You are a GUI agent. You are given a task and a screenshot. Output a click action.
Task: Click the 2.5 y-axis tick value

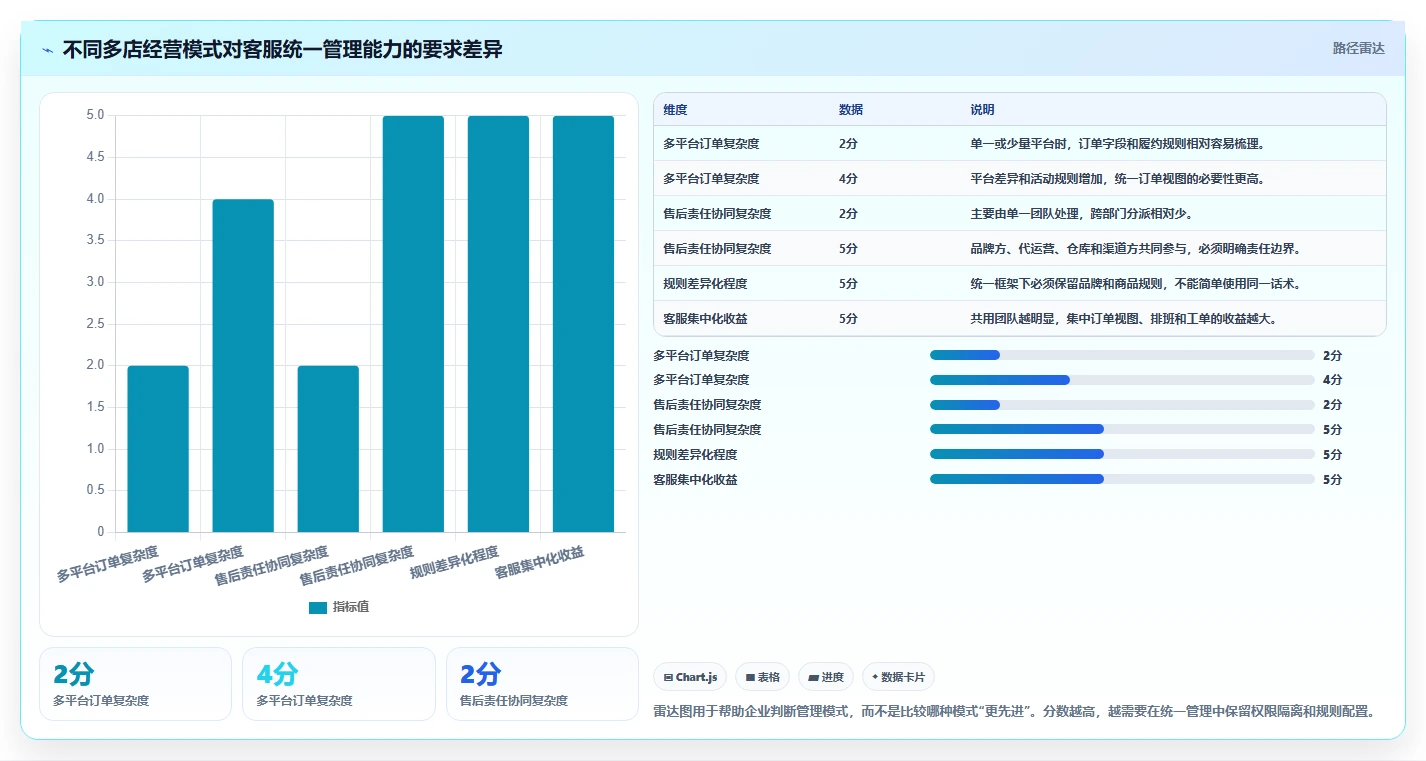(95, 324)
